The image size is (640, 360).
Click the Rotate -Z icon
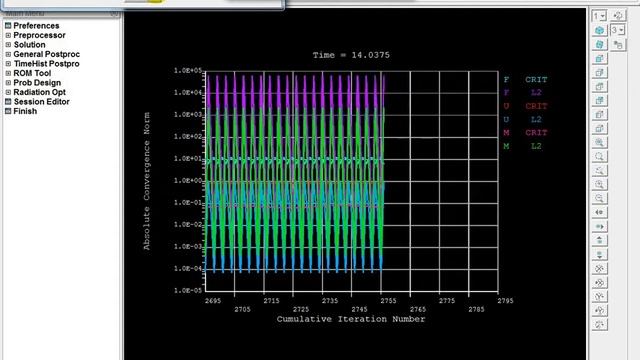599,324
